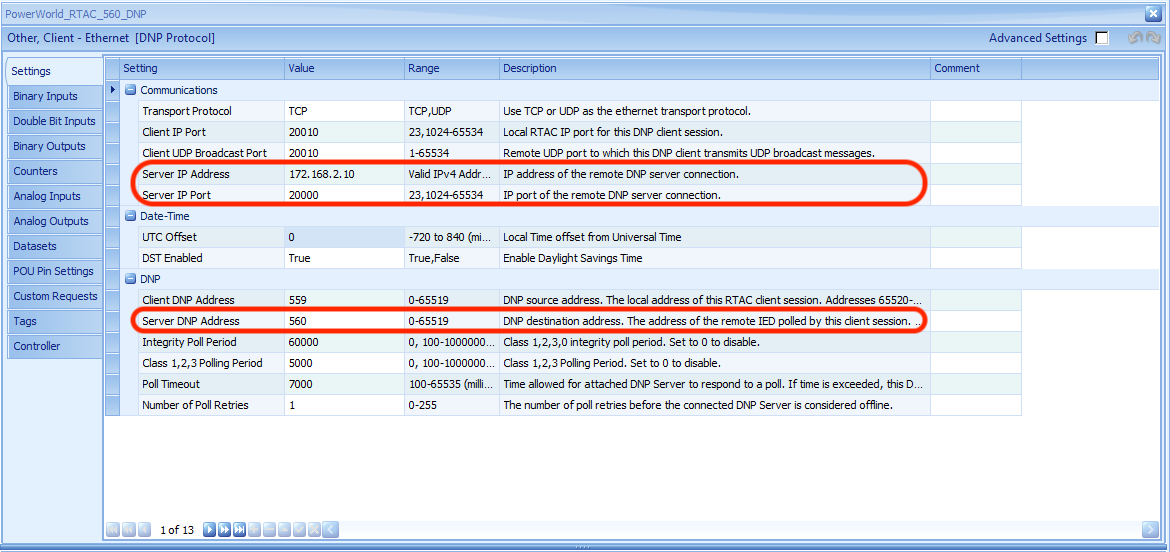This screenshot has height=552, width=1170.
Task: Click the Comment cell for Transport Protocol
Action: pyautogui.click(x=975, y=111)
